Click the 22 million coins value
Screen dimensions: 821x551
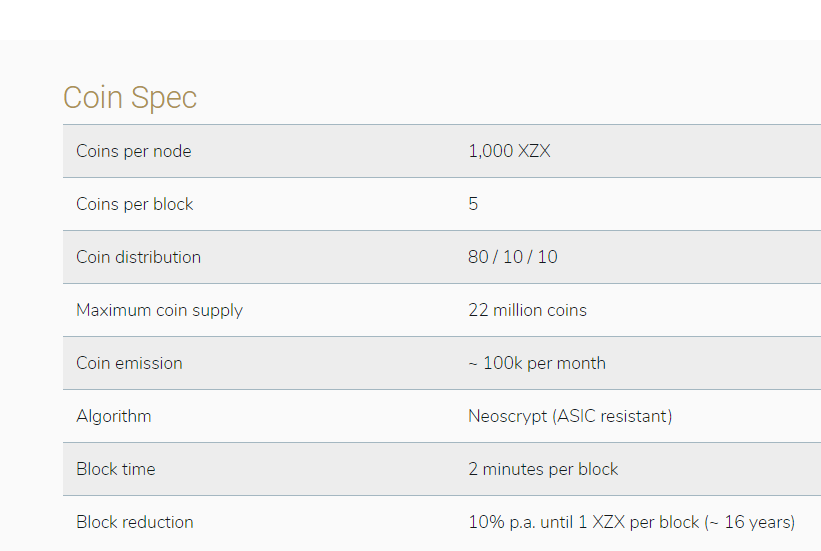527,310
